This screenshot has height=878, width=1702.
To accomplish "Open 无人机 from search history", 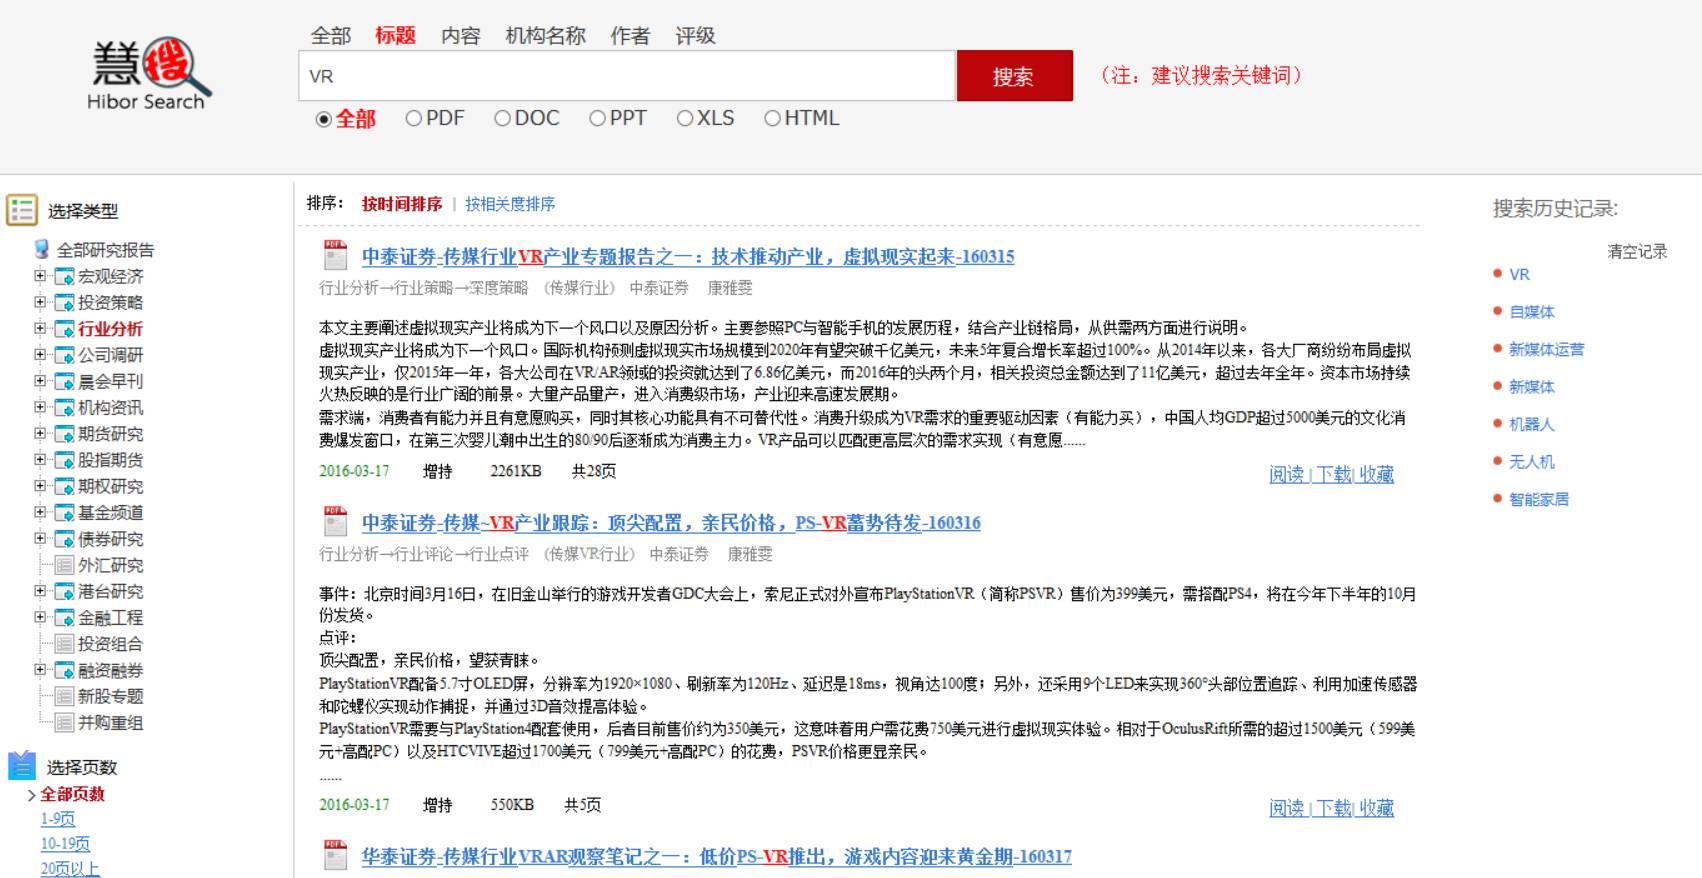I will pyautogui.click(x=1531, y=462).
